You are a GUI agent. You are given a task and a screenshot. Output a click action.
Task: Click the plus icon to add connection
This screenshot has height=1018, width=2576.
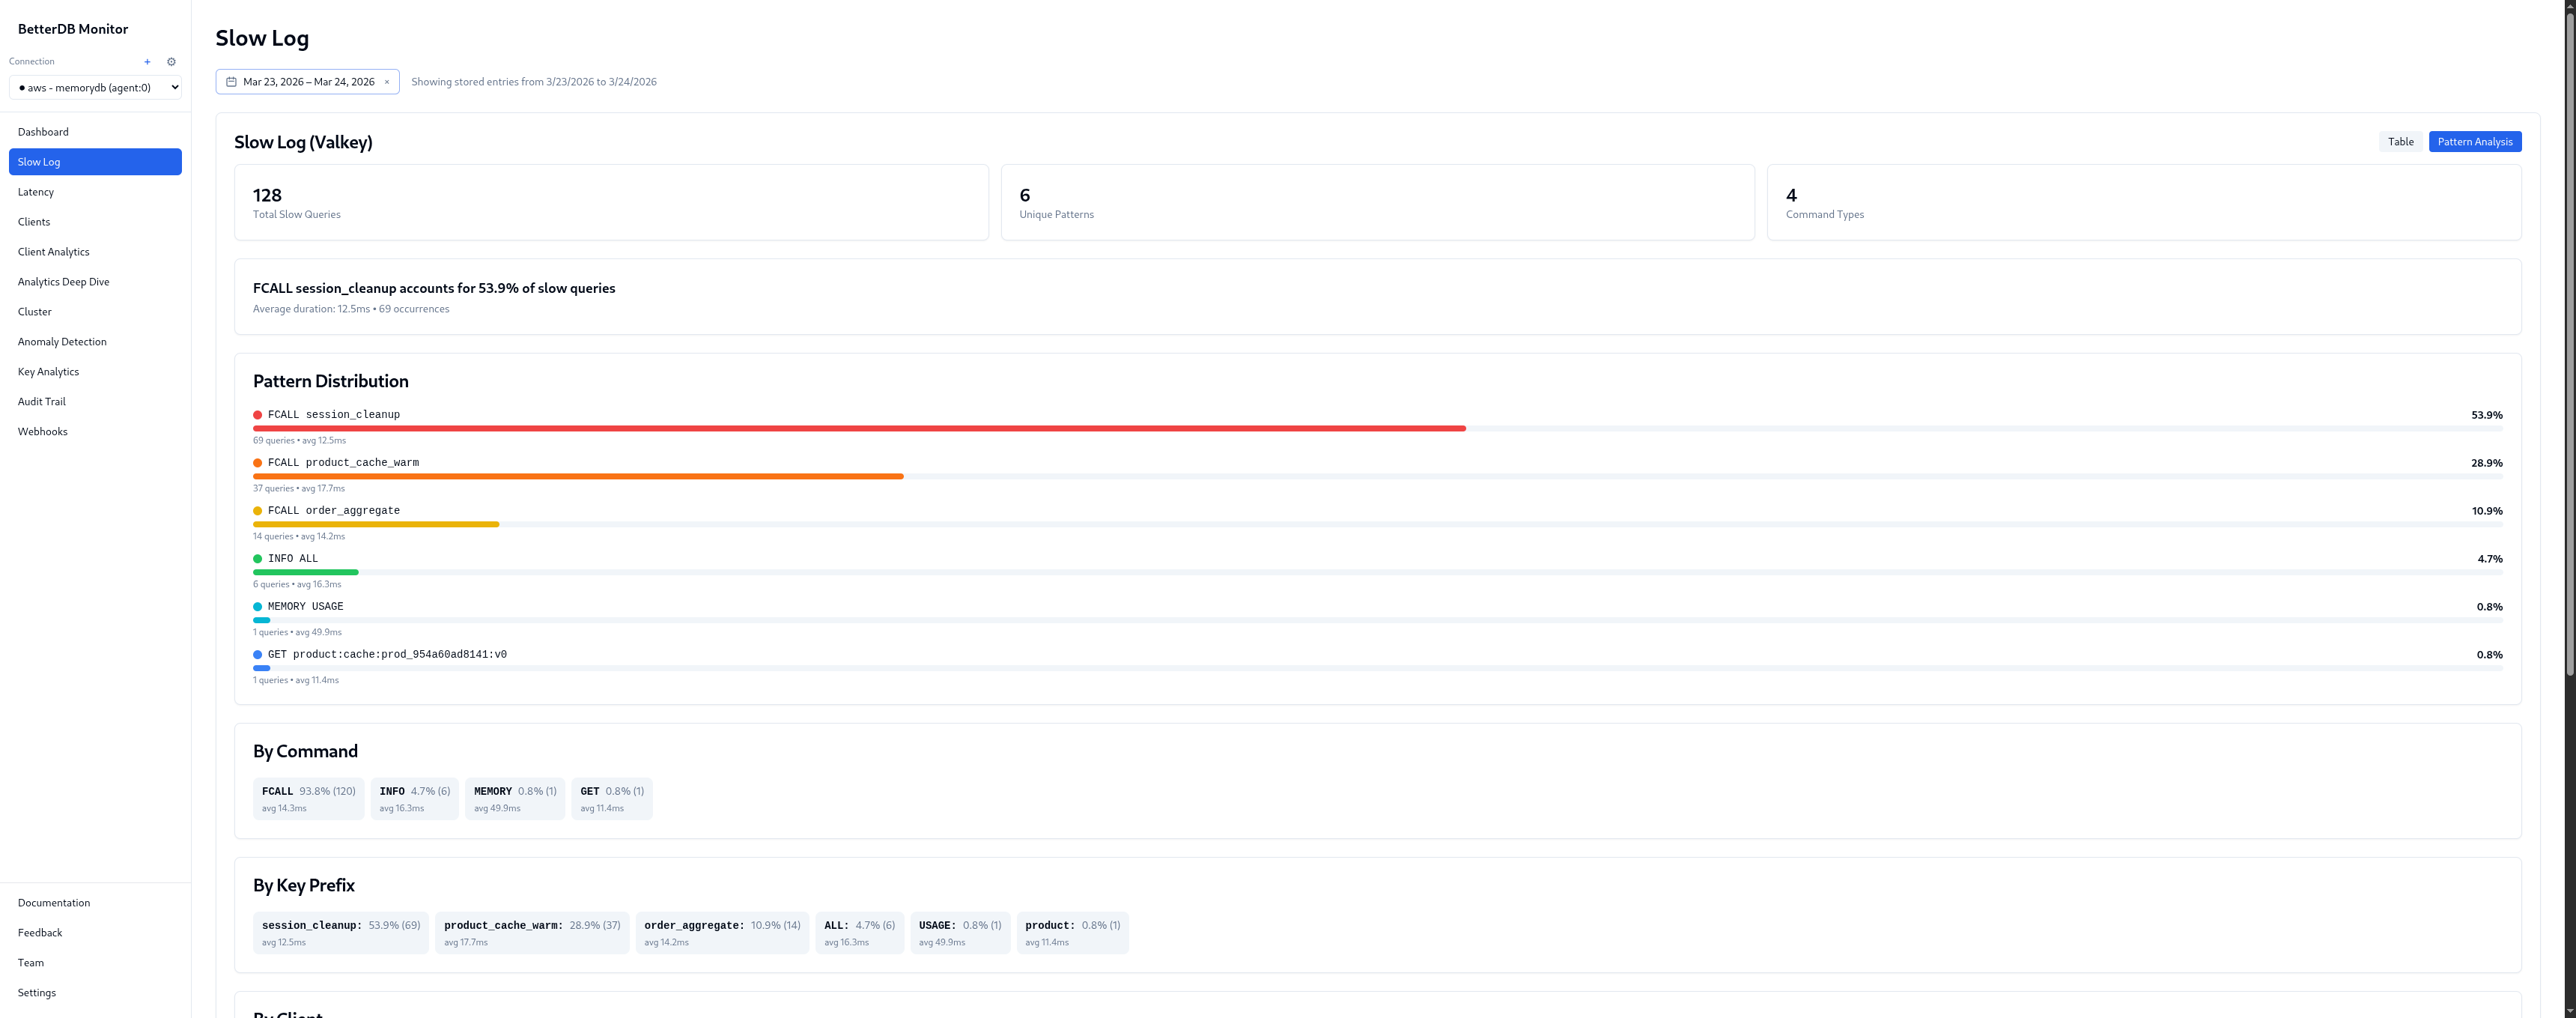147,62
